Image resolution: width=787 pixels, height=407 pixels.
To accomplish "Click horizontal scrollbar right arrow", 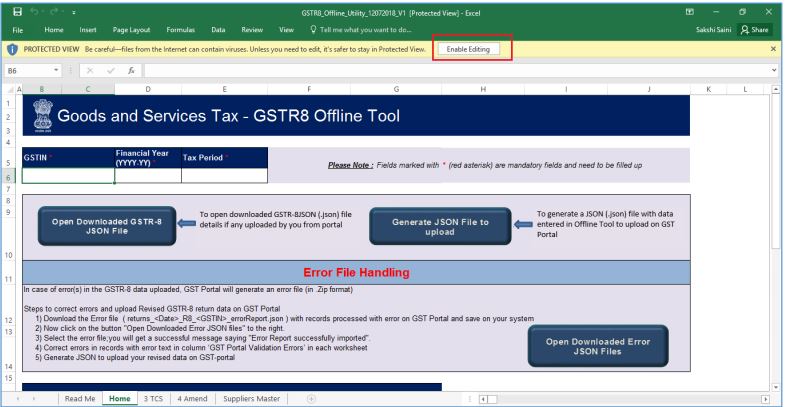I will pyautogui.click(x=765, y=399).
